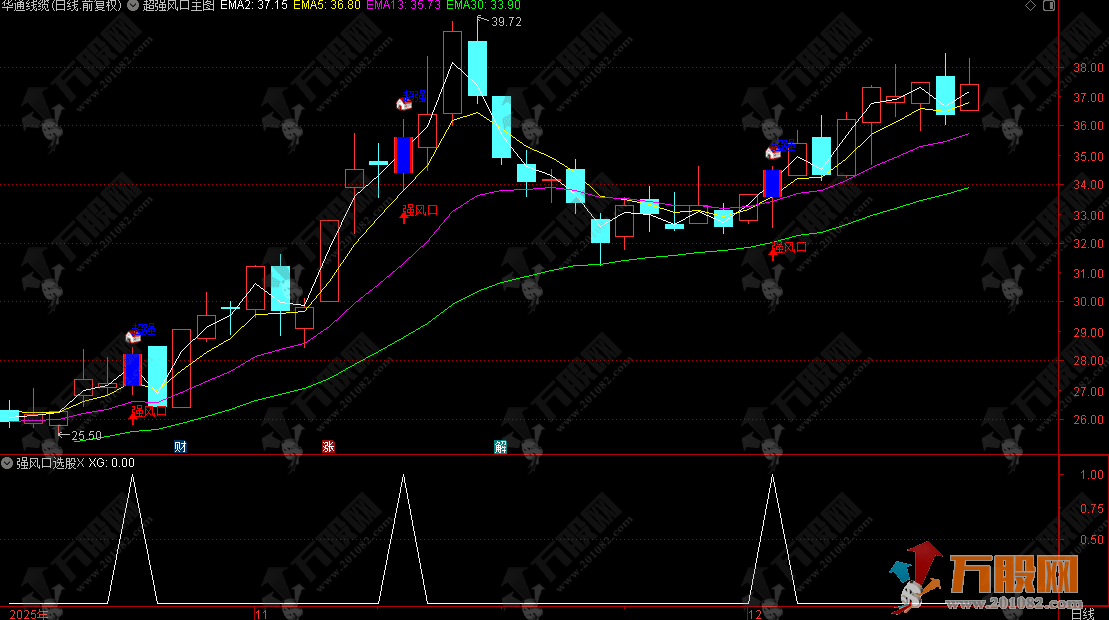Click the 2025年 date label on time axis
The height and width of the screenshot is (620, 1109).
click(x=28, y=612)
